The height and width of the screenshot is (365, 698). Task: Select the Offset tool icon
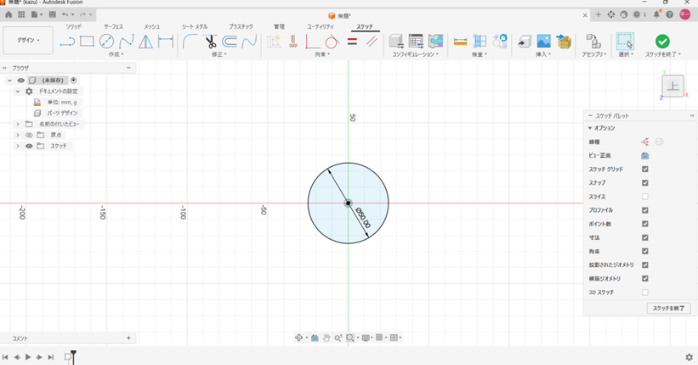click(230, 42)
